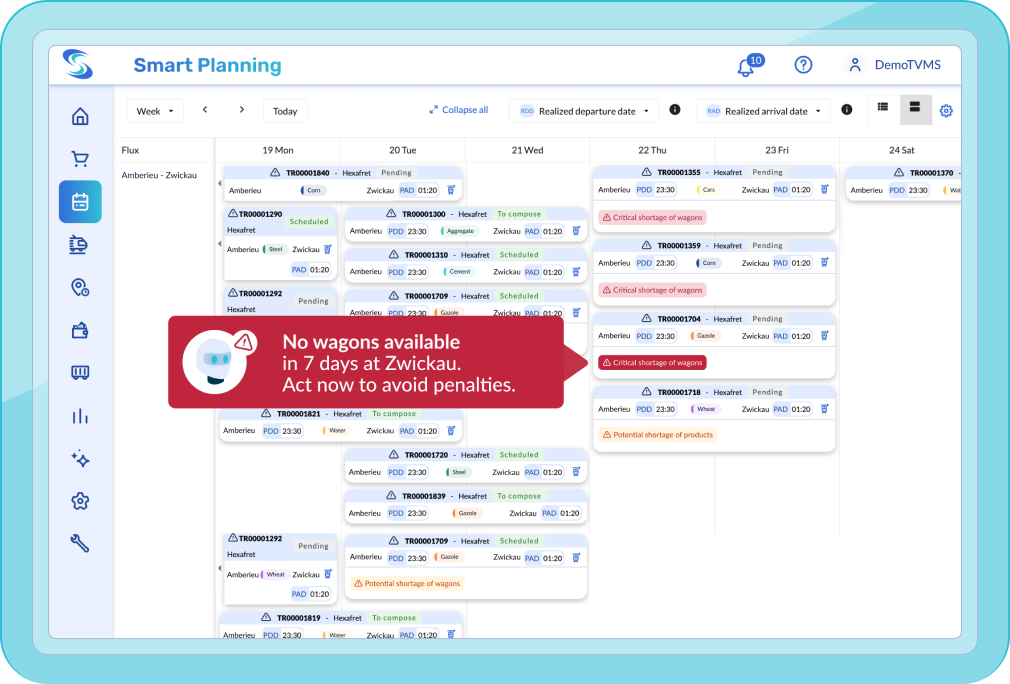Go to Home in the sidebar
This screenshot has height=684, width=1010.
click(x=80, y=117)
